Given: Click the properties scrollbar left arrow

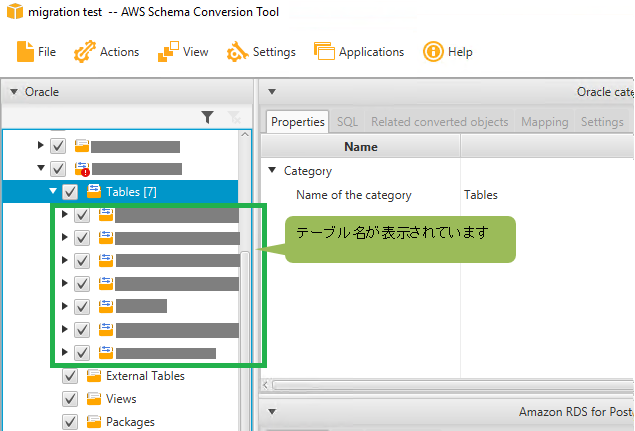Looking at the screenshot, I should (265, 384).
